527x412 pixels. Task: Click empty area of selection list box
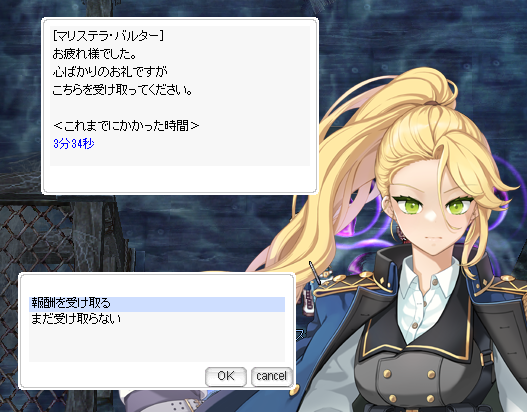pos(157,344)
